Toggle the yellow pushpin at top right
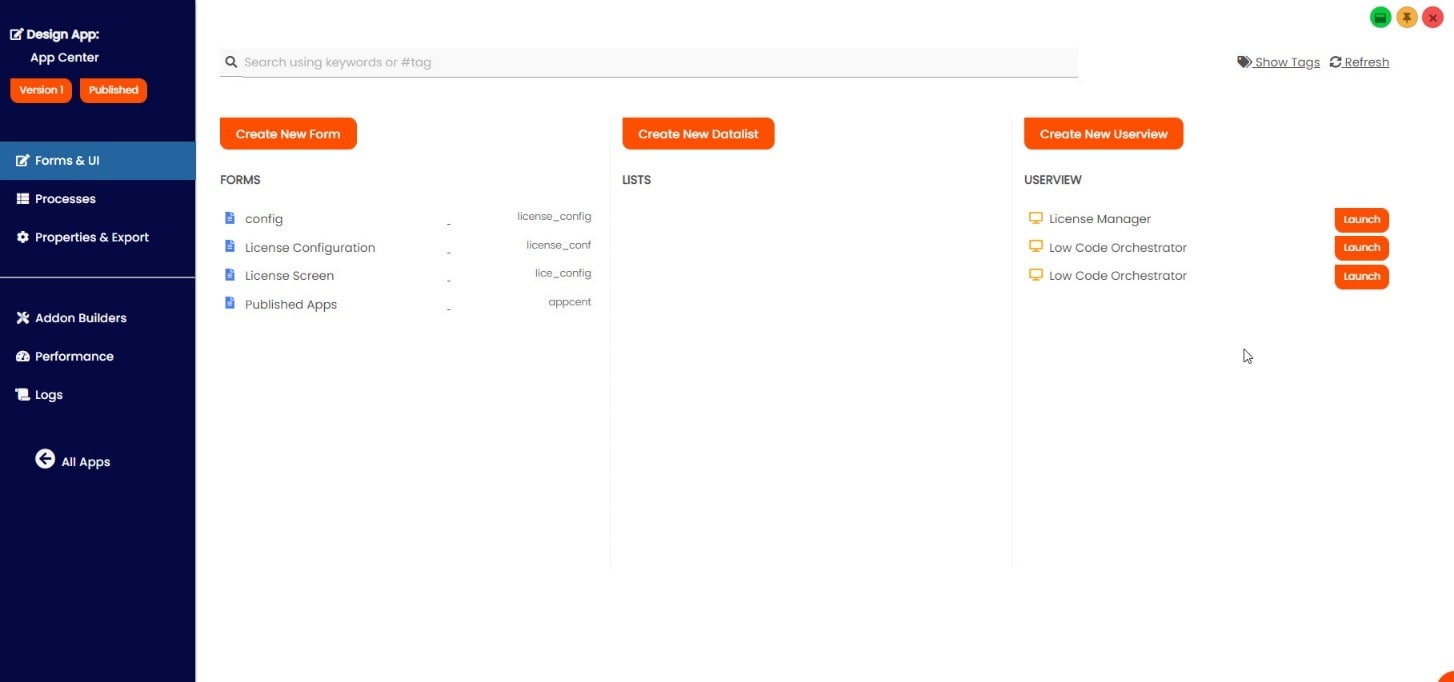Image resolution: width=1454 pixels, height=682 pixels. click(x=1406, y=17)
